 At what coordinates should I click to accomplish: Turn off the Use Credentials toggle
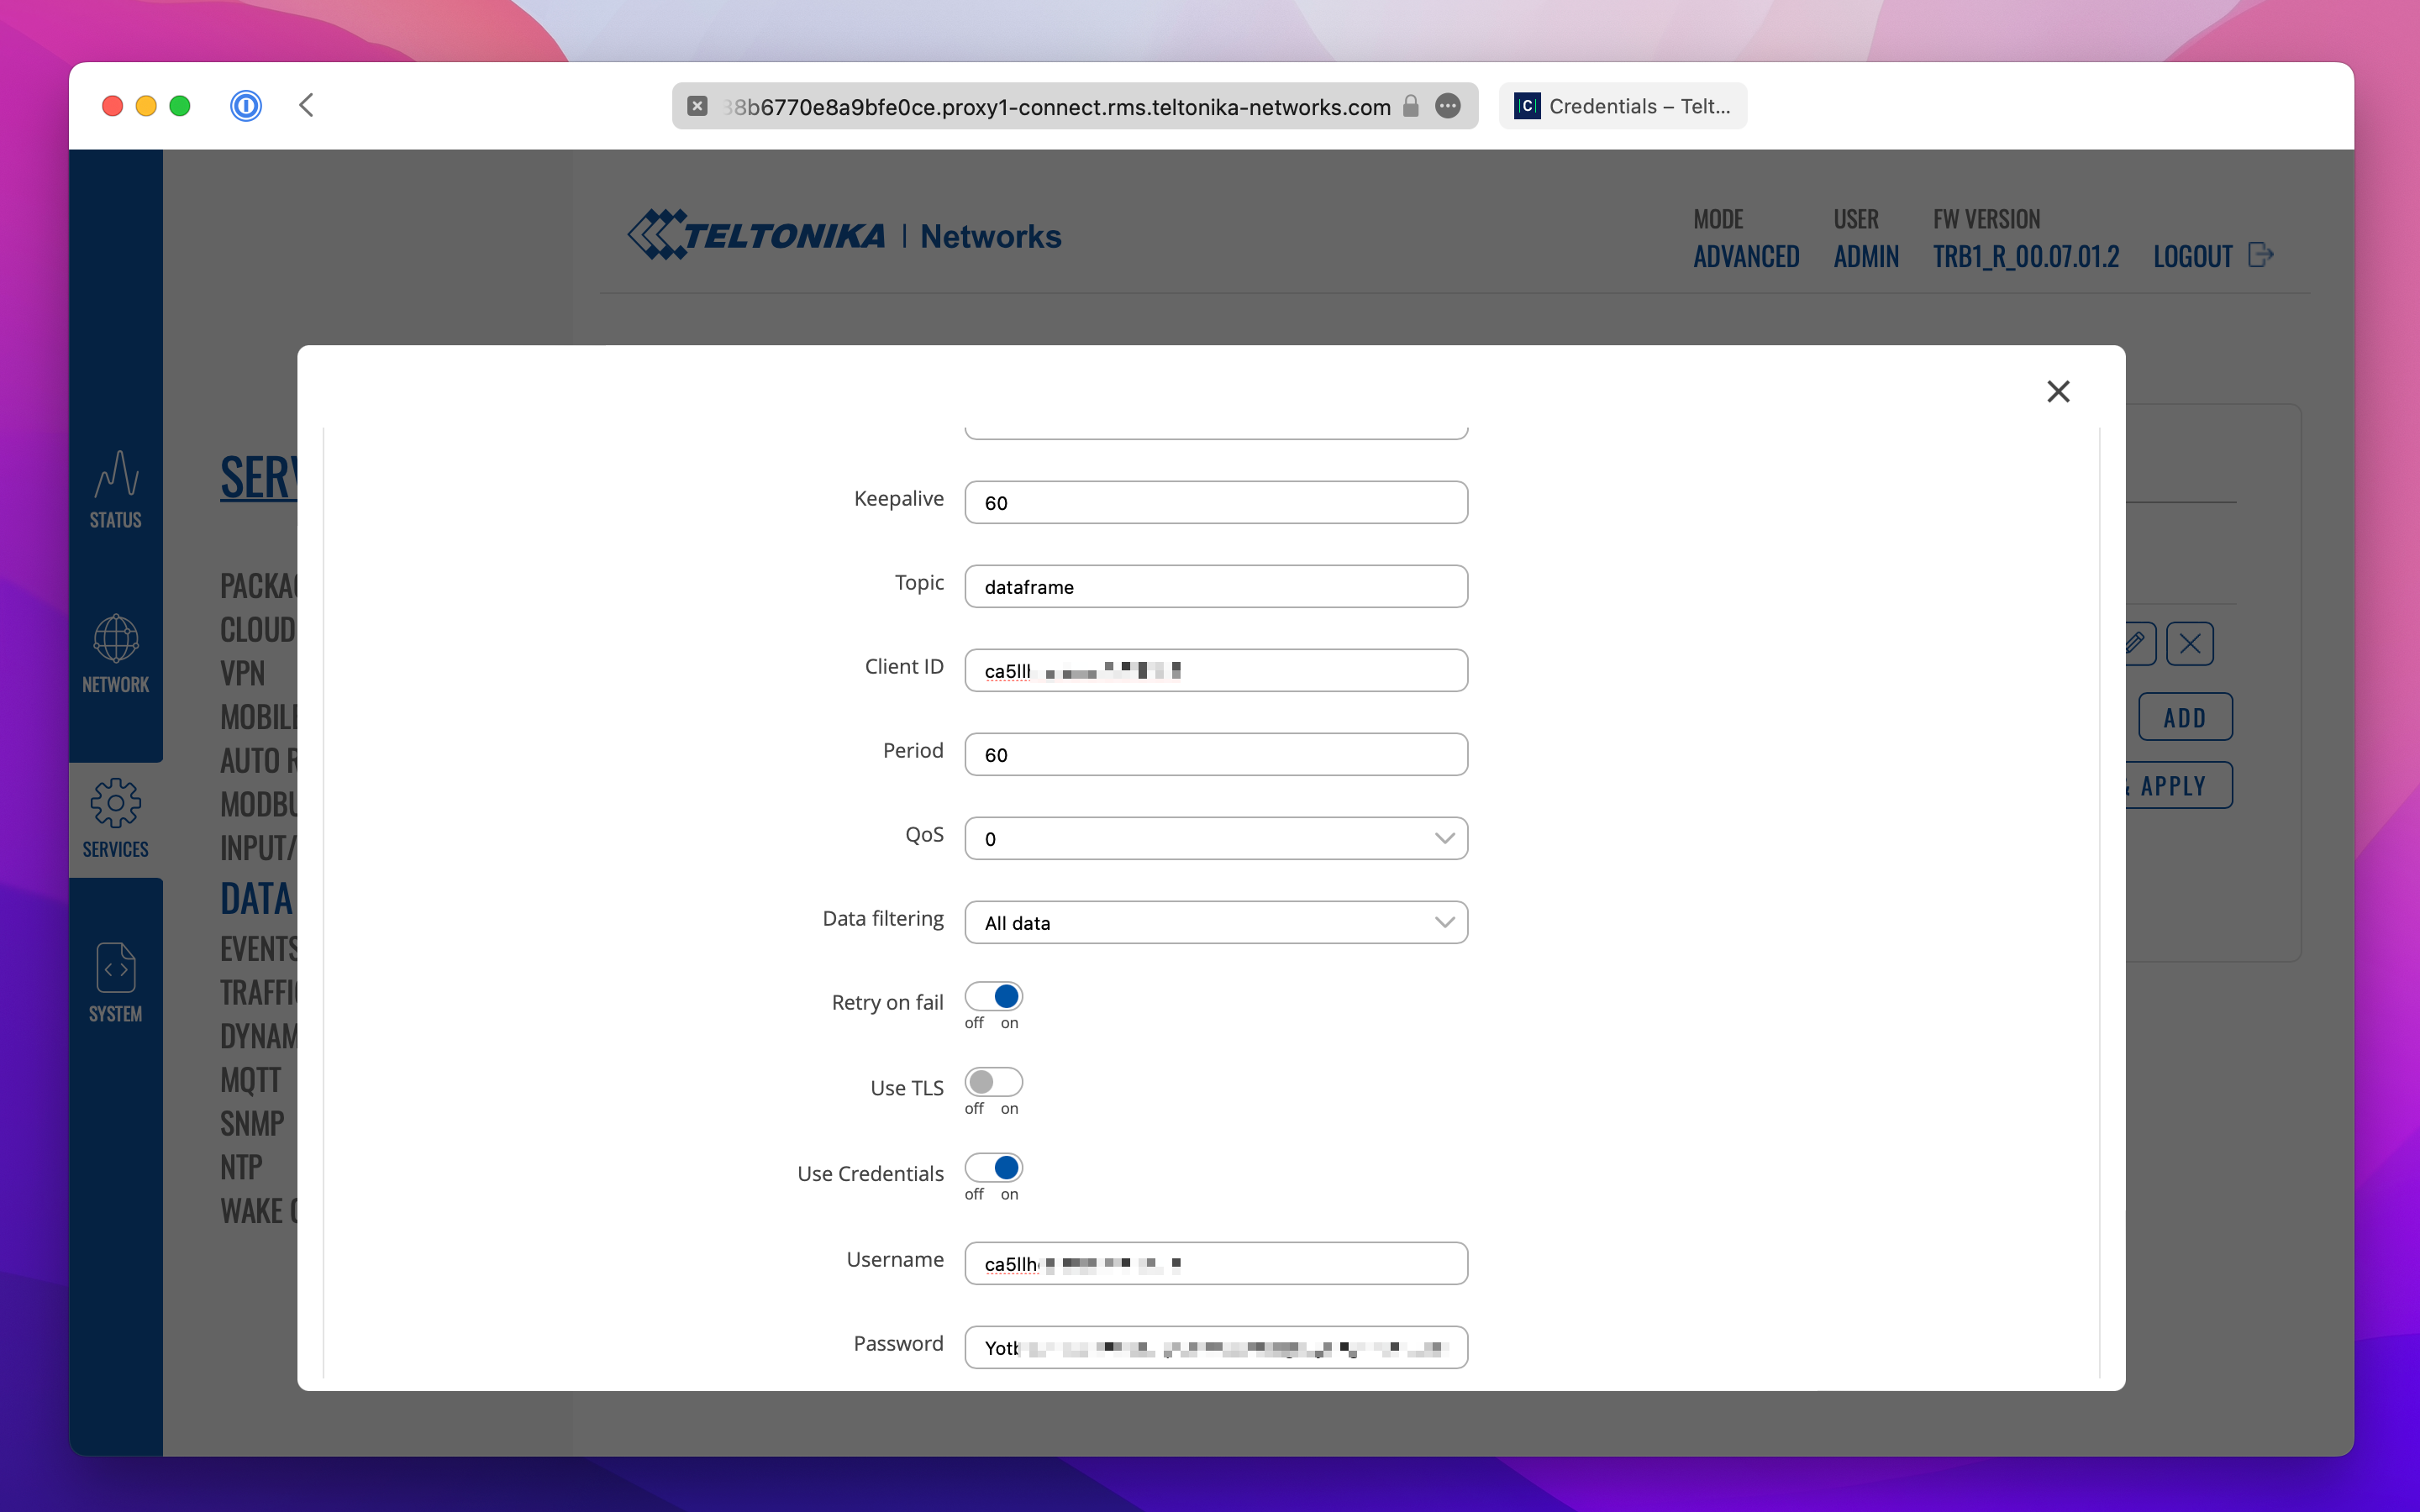[x=993, y=1167]
